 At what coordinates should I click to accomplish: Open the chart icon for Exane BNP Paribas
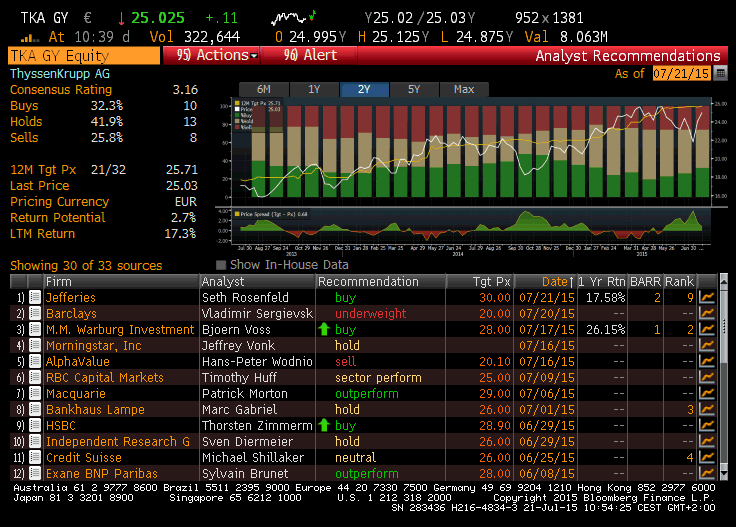pyautogui.click(x=706, y=473)
